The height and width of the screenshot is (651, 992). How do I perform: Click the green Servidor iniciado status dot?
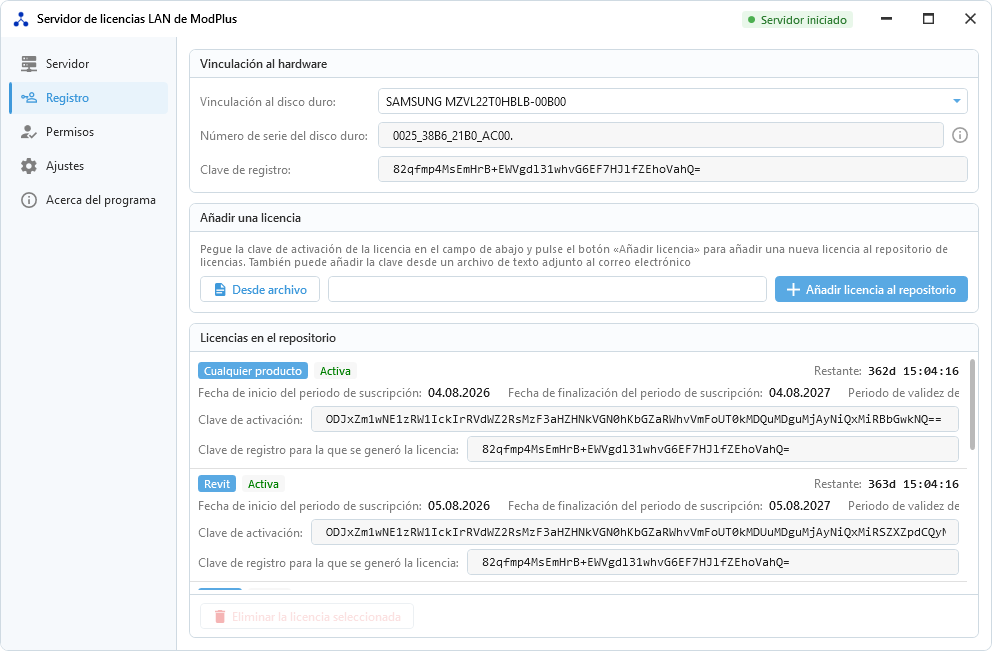pos(752,20)
